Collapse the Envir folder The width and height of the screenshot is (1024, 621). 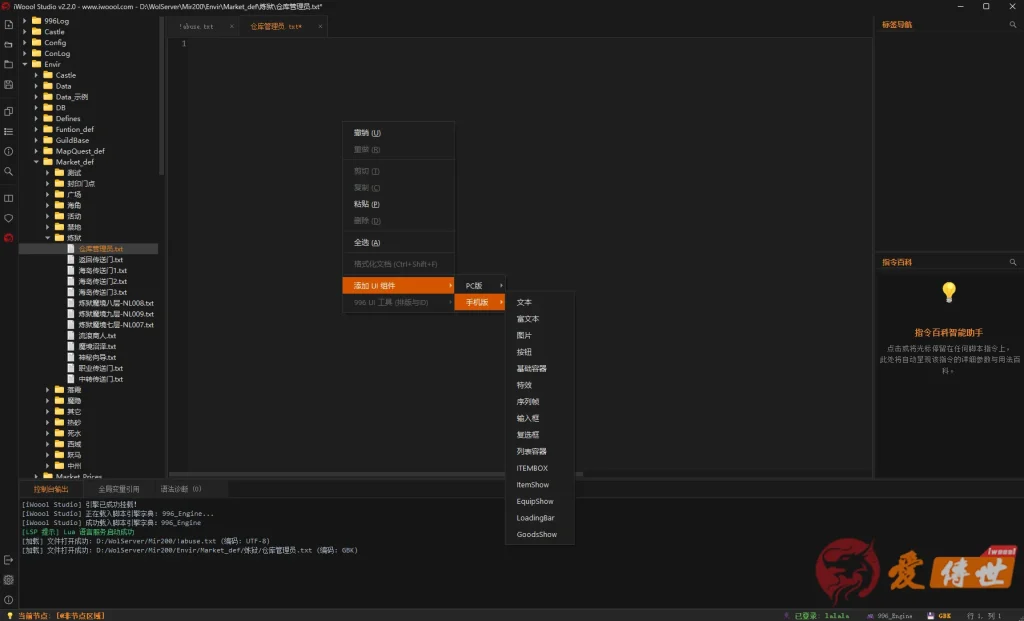coord(25,64)
